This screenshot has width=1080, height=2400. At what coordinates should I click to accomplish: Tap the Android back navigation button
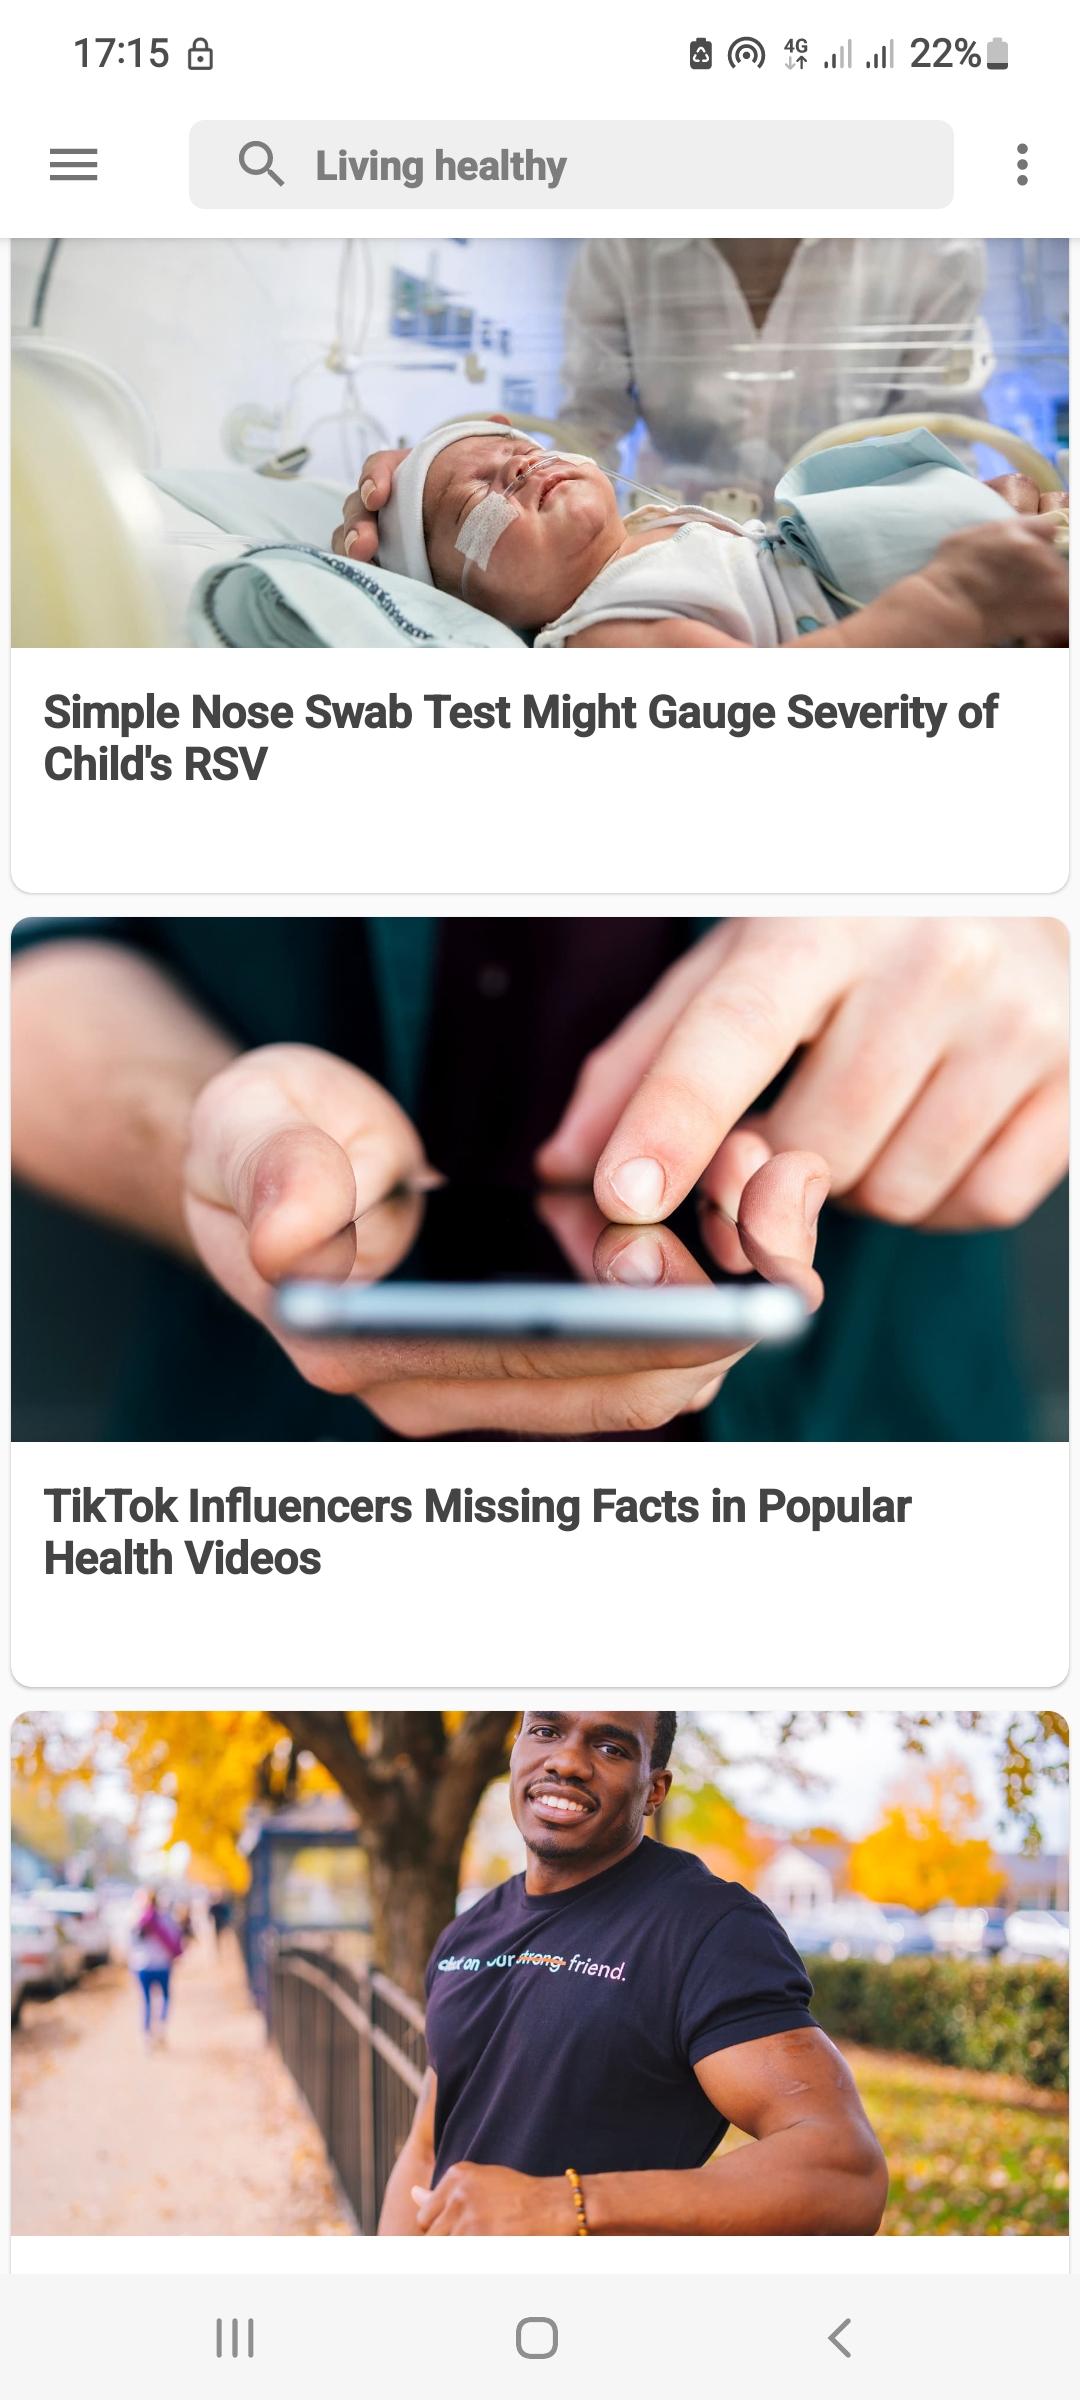tap(840, 2337)
